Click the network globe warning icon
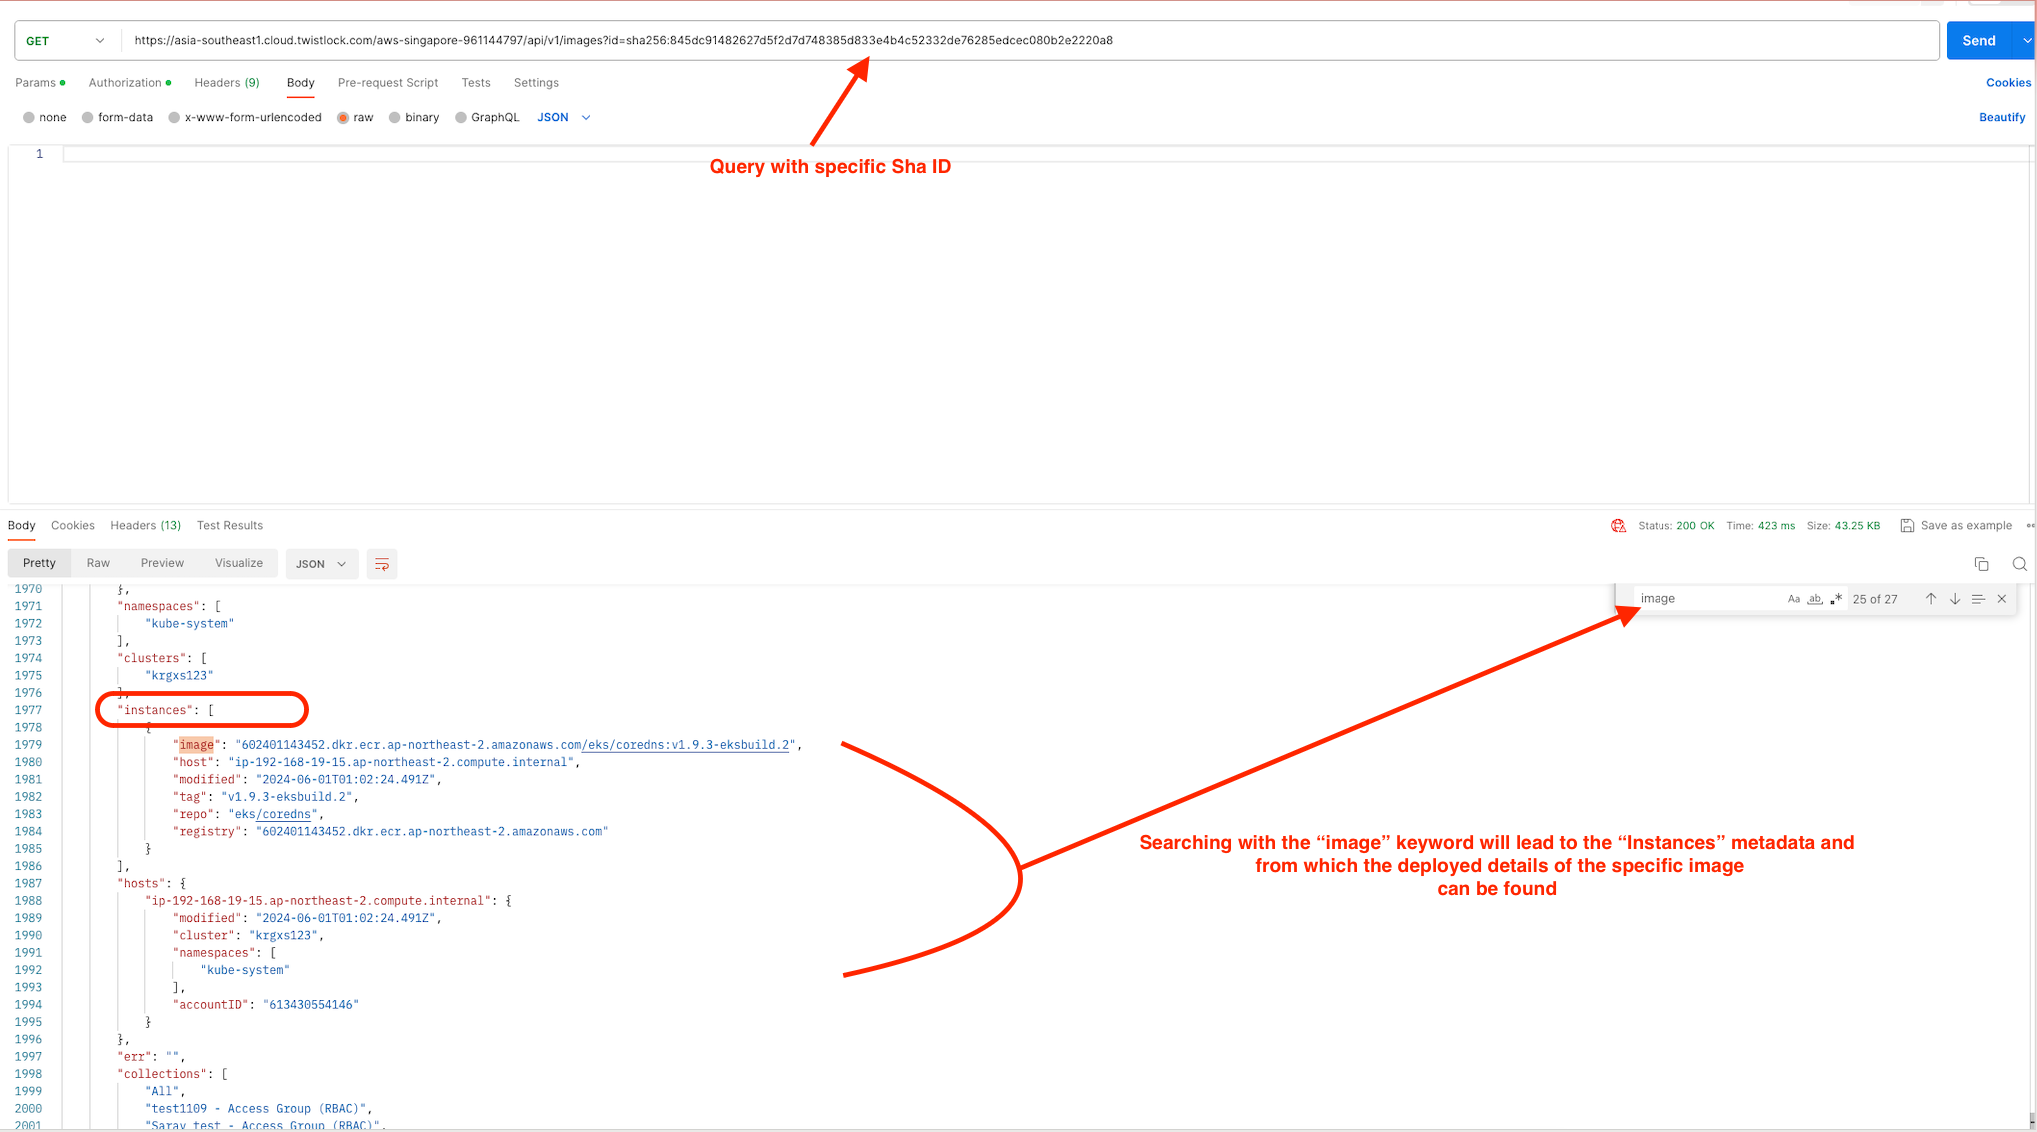 pyautogui.click(x=1618, y=526)
